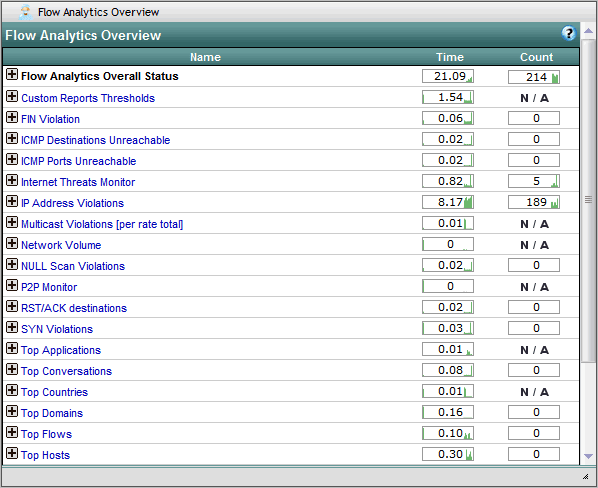
Task: Expand the P2P Monitor row
Action: point(12,285)
